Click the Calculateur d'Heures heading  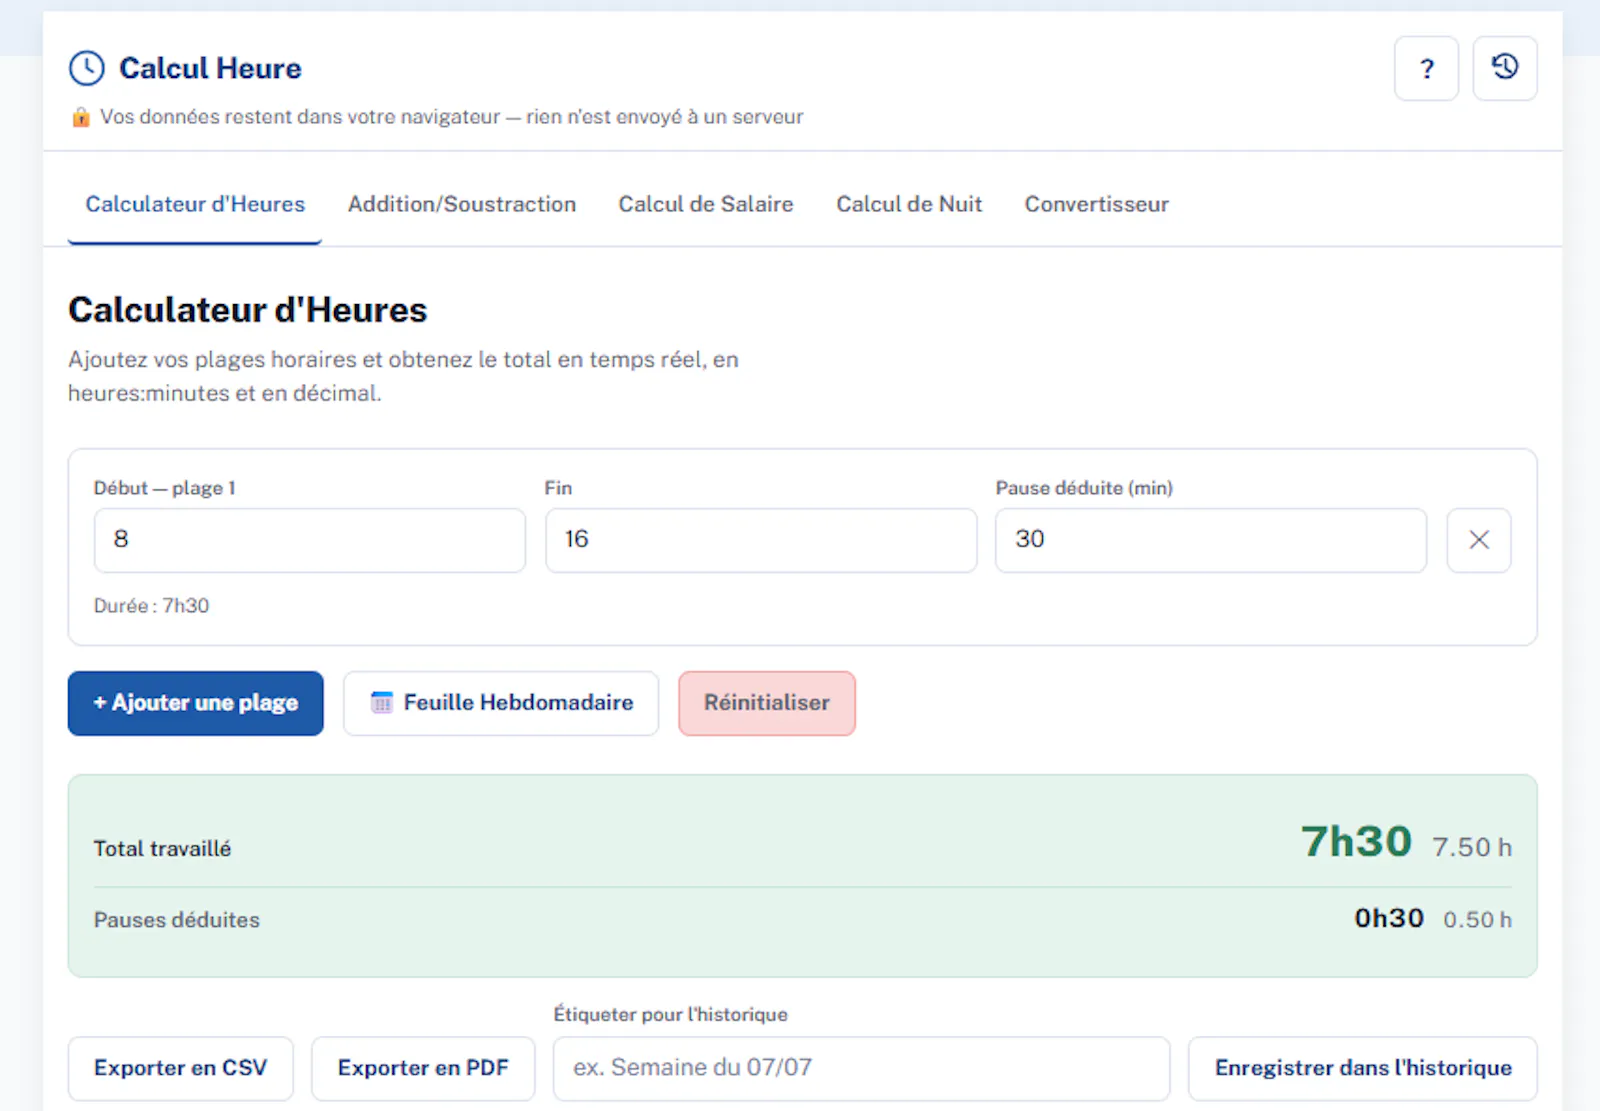coord(248,310)
